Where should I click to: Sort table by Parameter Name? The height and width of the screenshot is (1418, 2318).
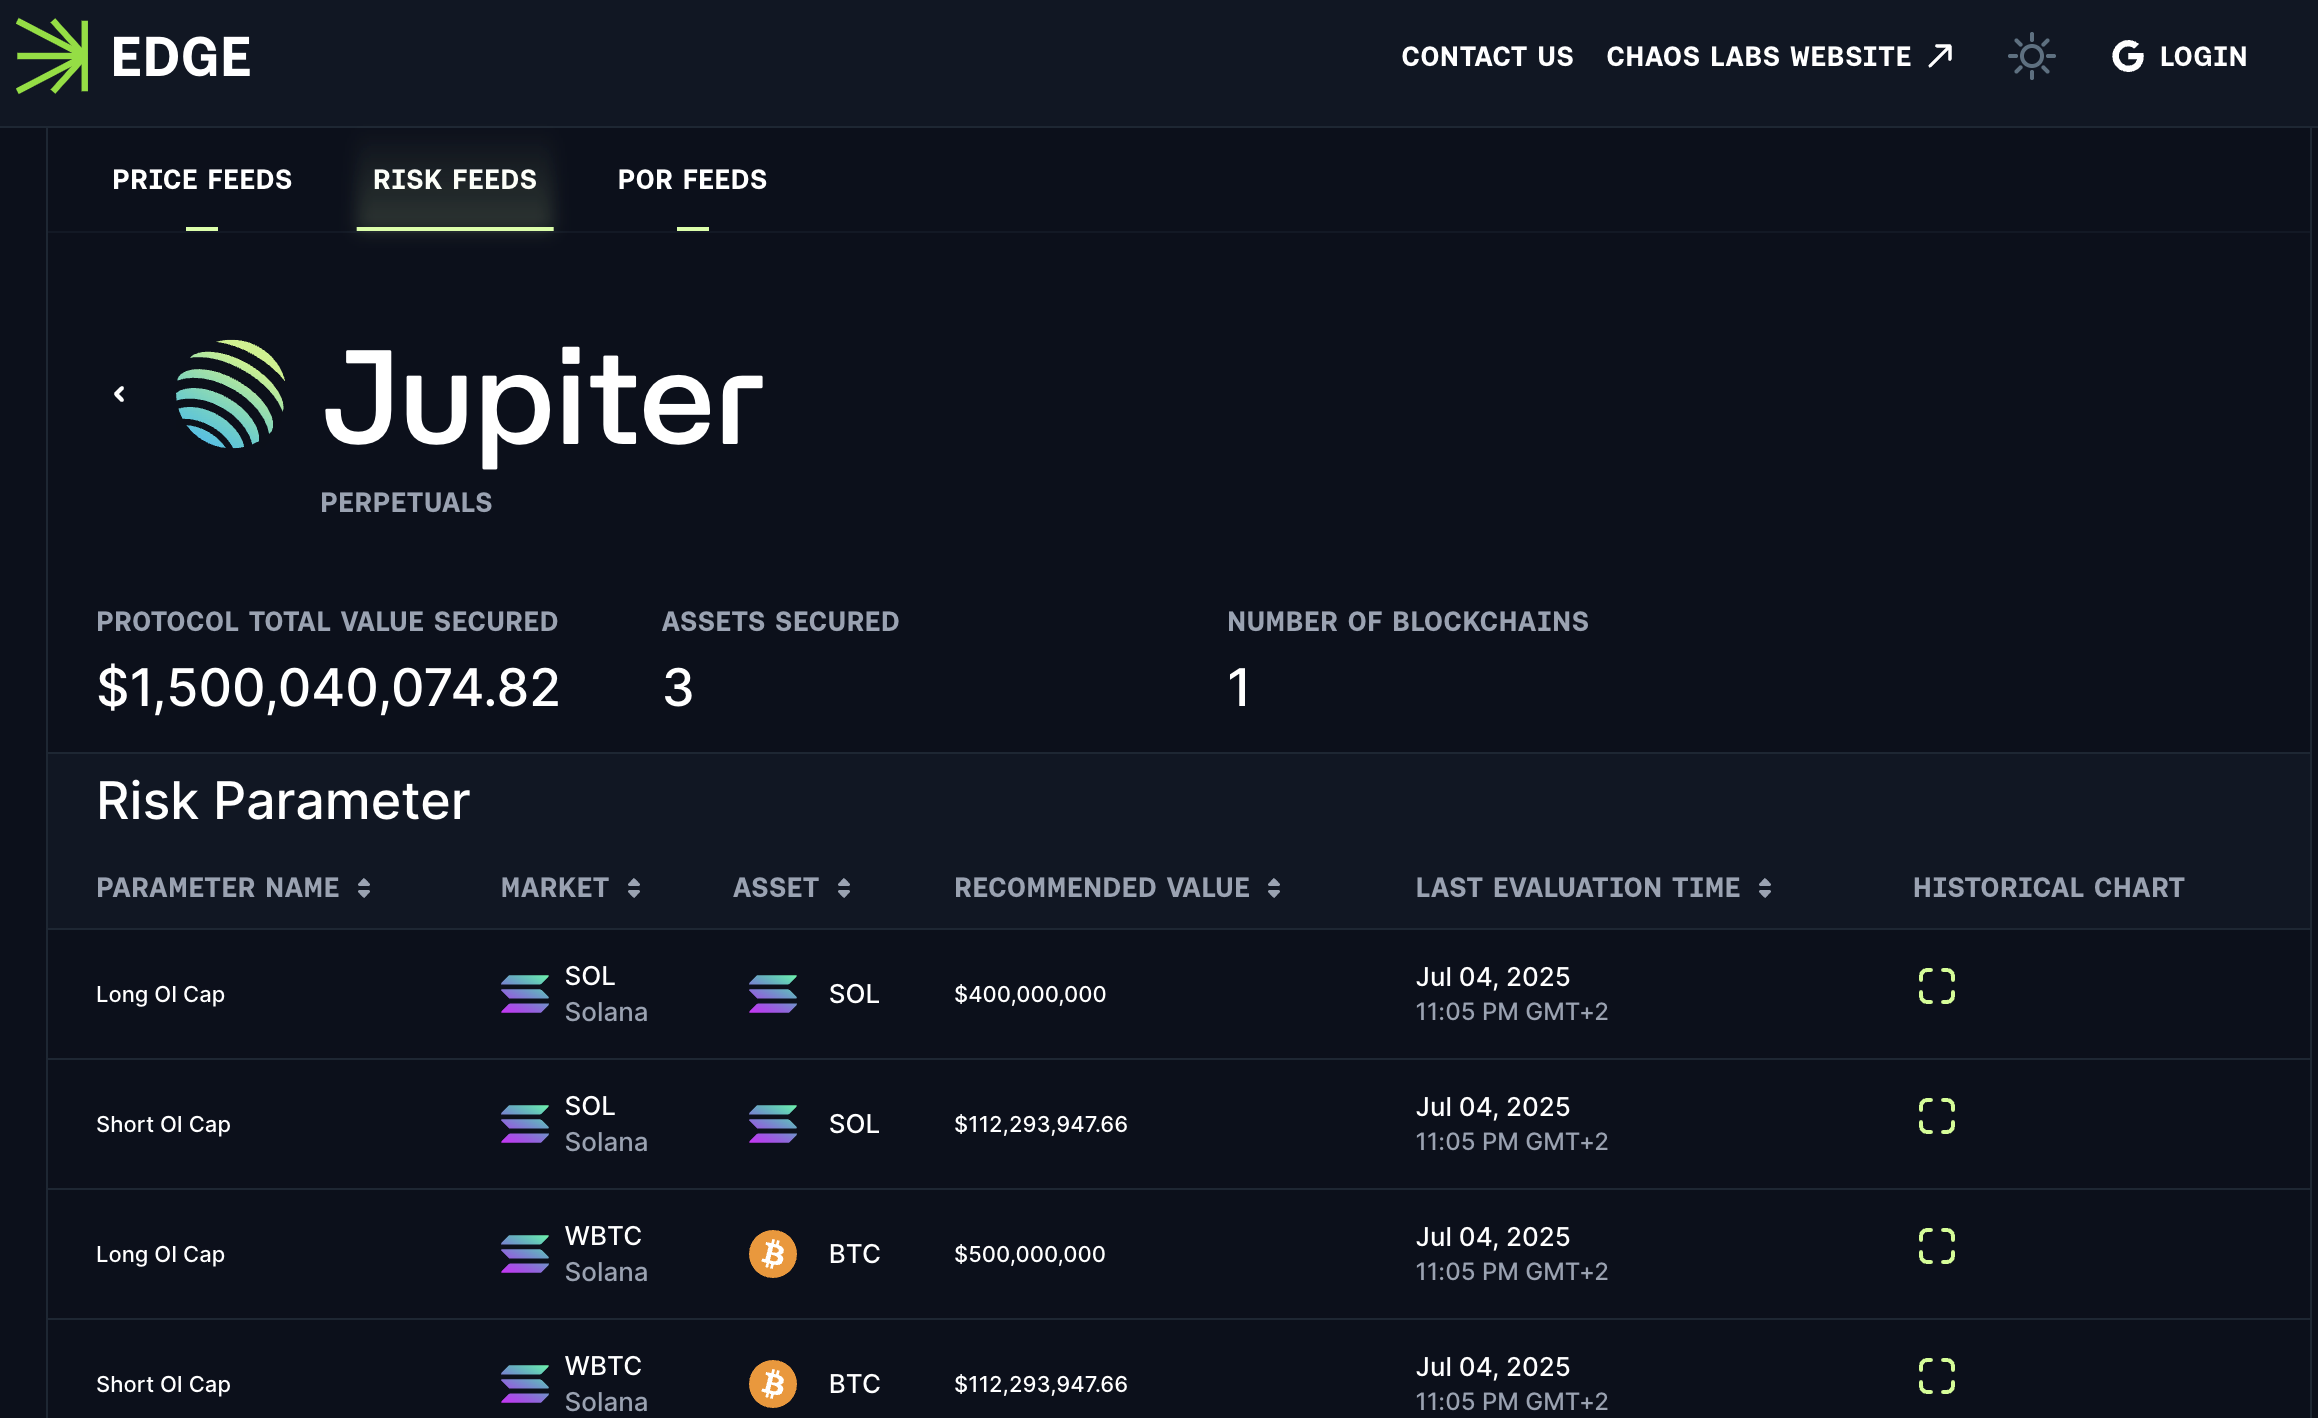click(233, 888)
